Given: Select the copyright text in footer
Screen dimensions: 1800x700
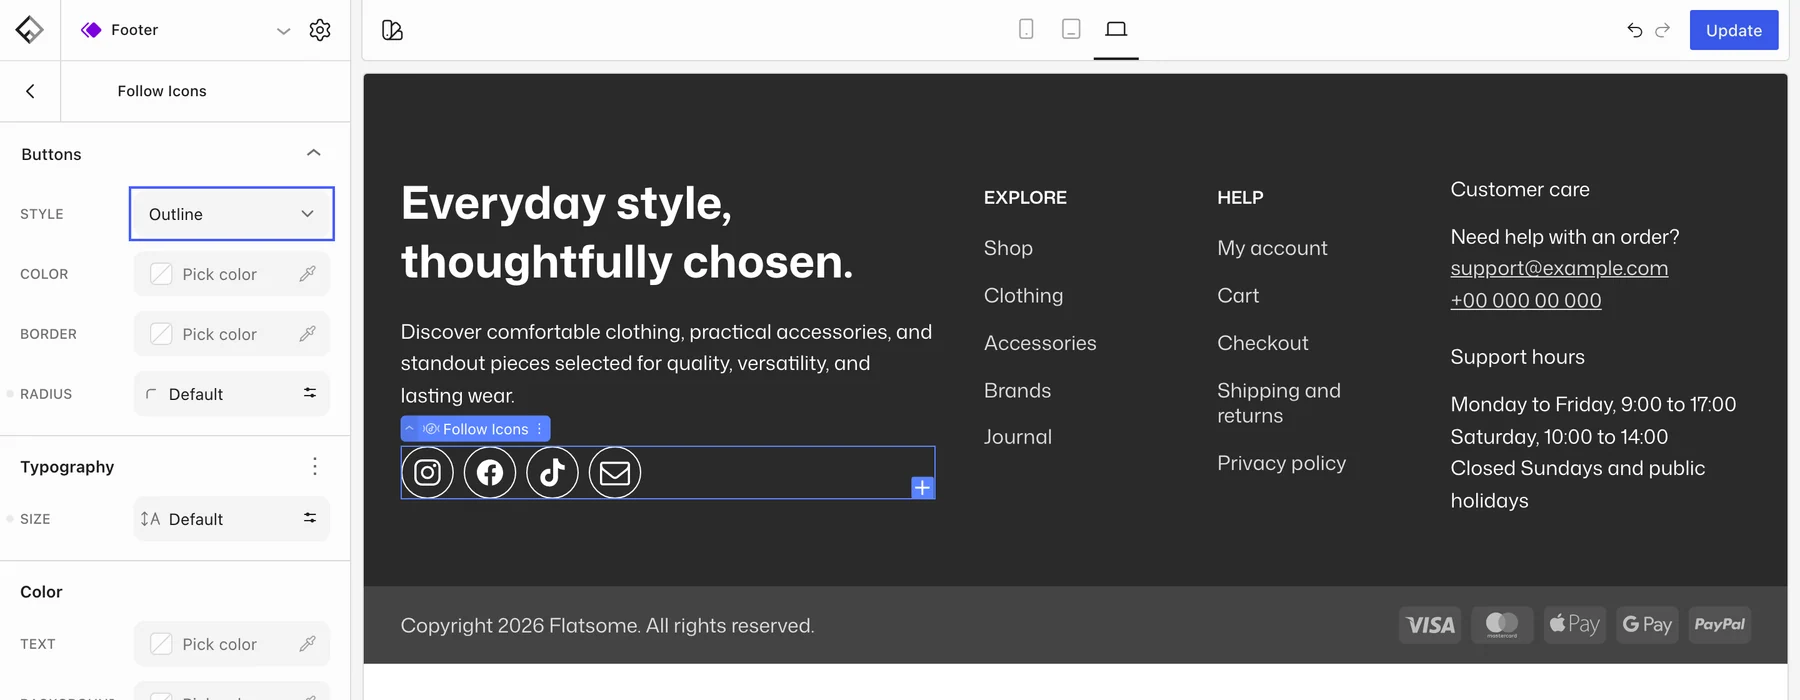Looking at the screenshot, I should (x=607, y=626).
